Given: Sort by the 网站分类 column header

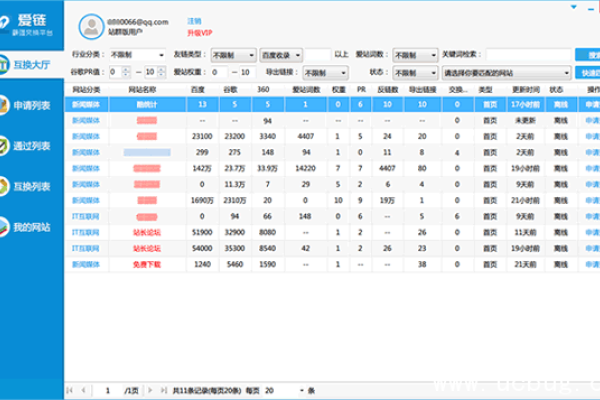Looking at the screenshot, I should [86, 90].
